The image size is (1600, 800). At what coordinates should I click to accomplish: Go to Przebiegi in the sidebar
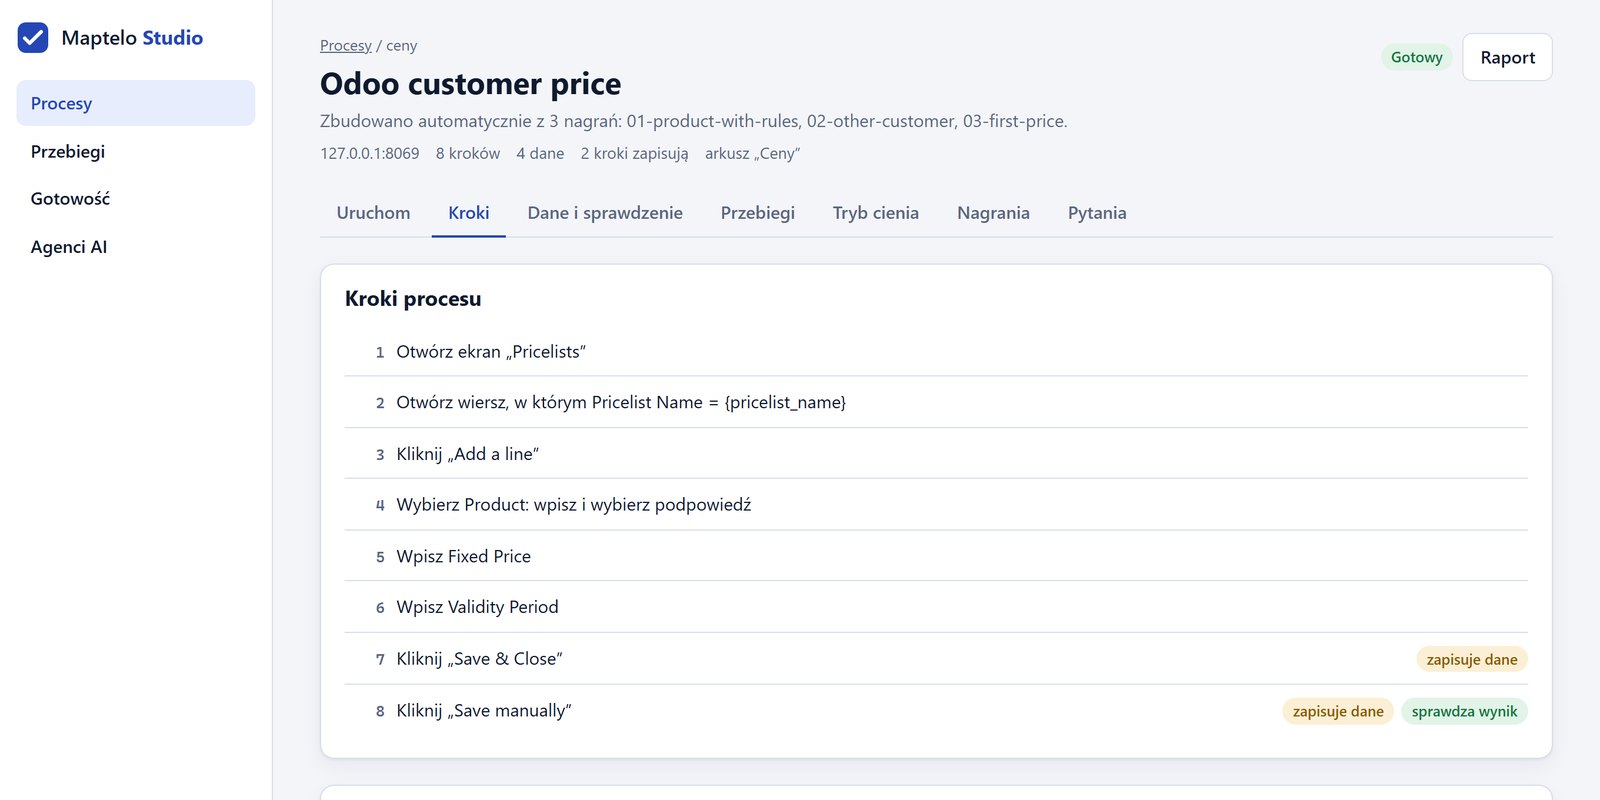136,151
